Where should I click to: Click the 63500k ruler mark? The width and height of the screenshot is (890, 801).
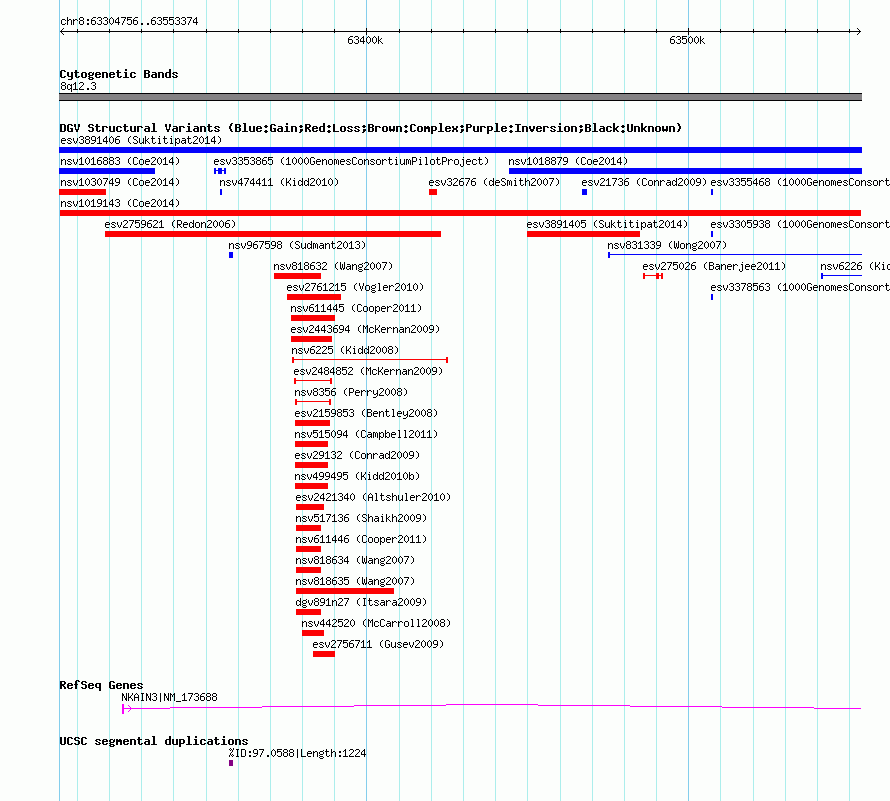coord(687,40)
